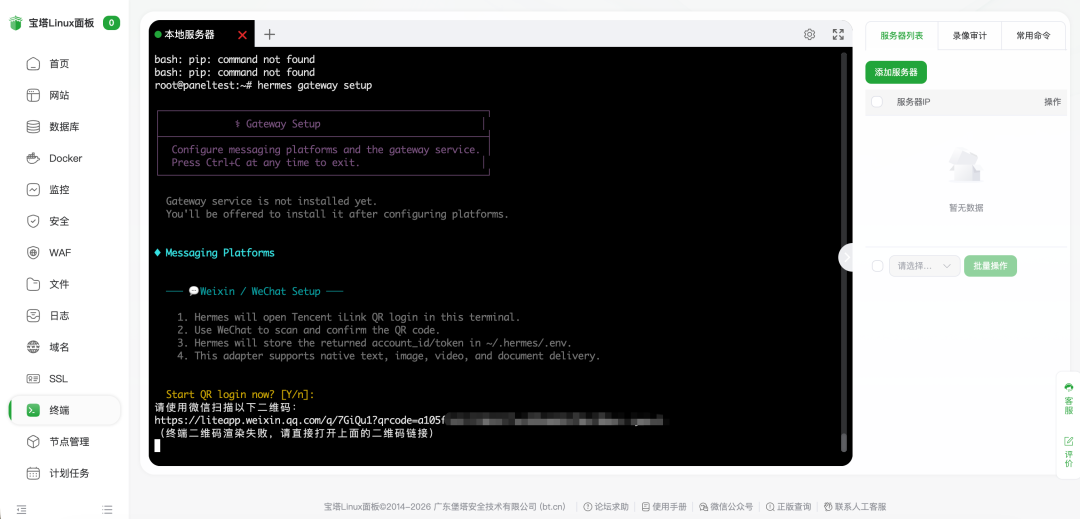The width and height of the screenshot is (1080, 519).
Task: Click the 广东堡塔安全技术有限公司 copyright text
Action: click(x=499, y=507)
